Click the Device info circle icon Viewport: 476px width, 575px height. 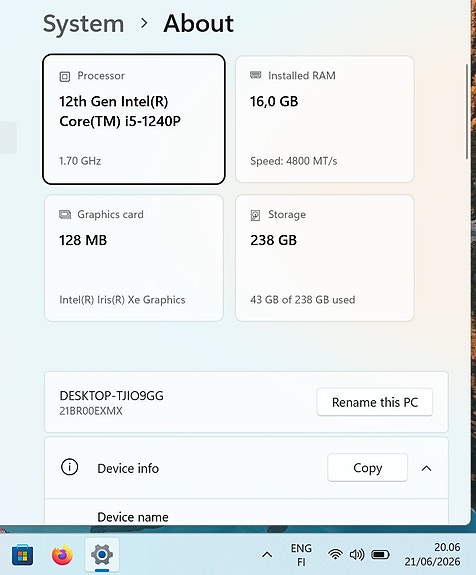69,467
